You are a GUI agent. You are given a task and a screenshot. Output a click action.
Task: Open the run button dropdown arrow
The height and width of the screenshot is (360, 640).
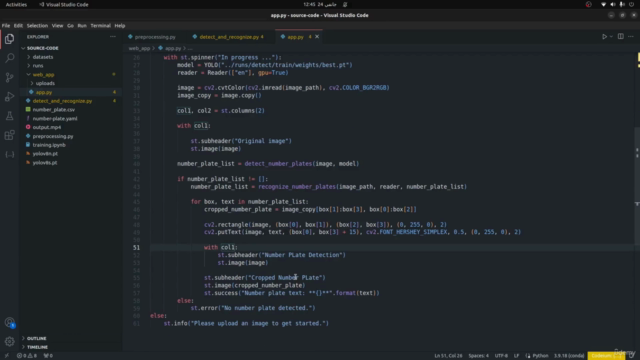point(611,37)
